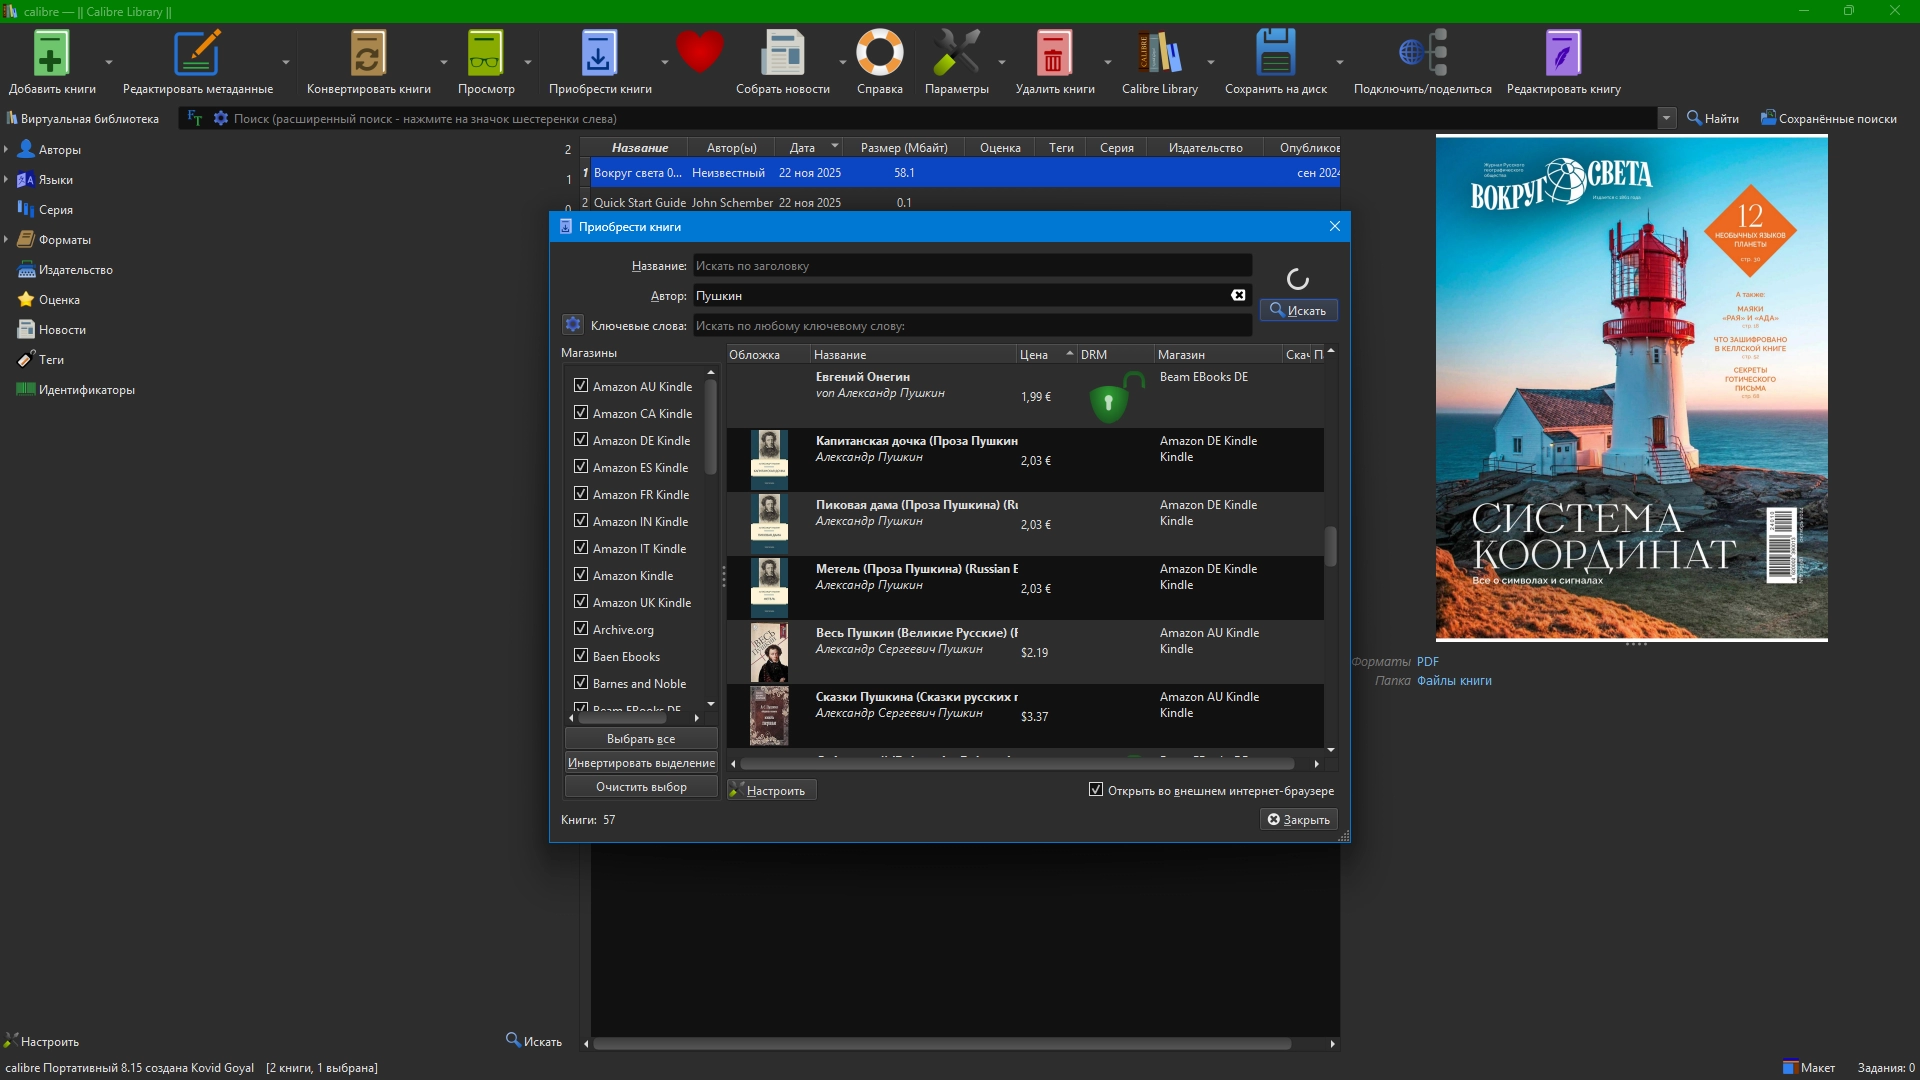Open the PDF format link
1920x1080 pixels.
click(x=1427, y=662)
